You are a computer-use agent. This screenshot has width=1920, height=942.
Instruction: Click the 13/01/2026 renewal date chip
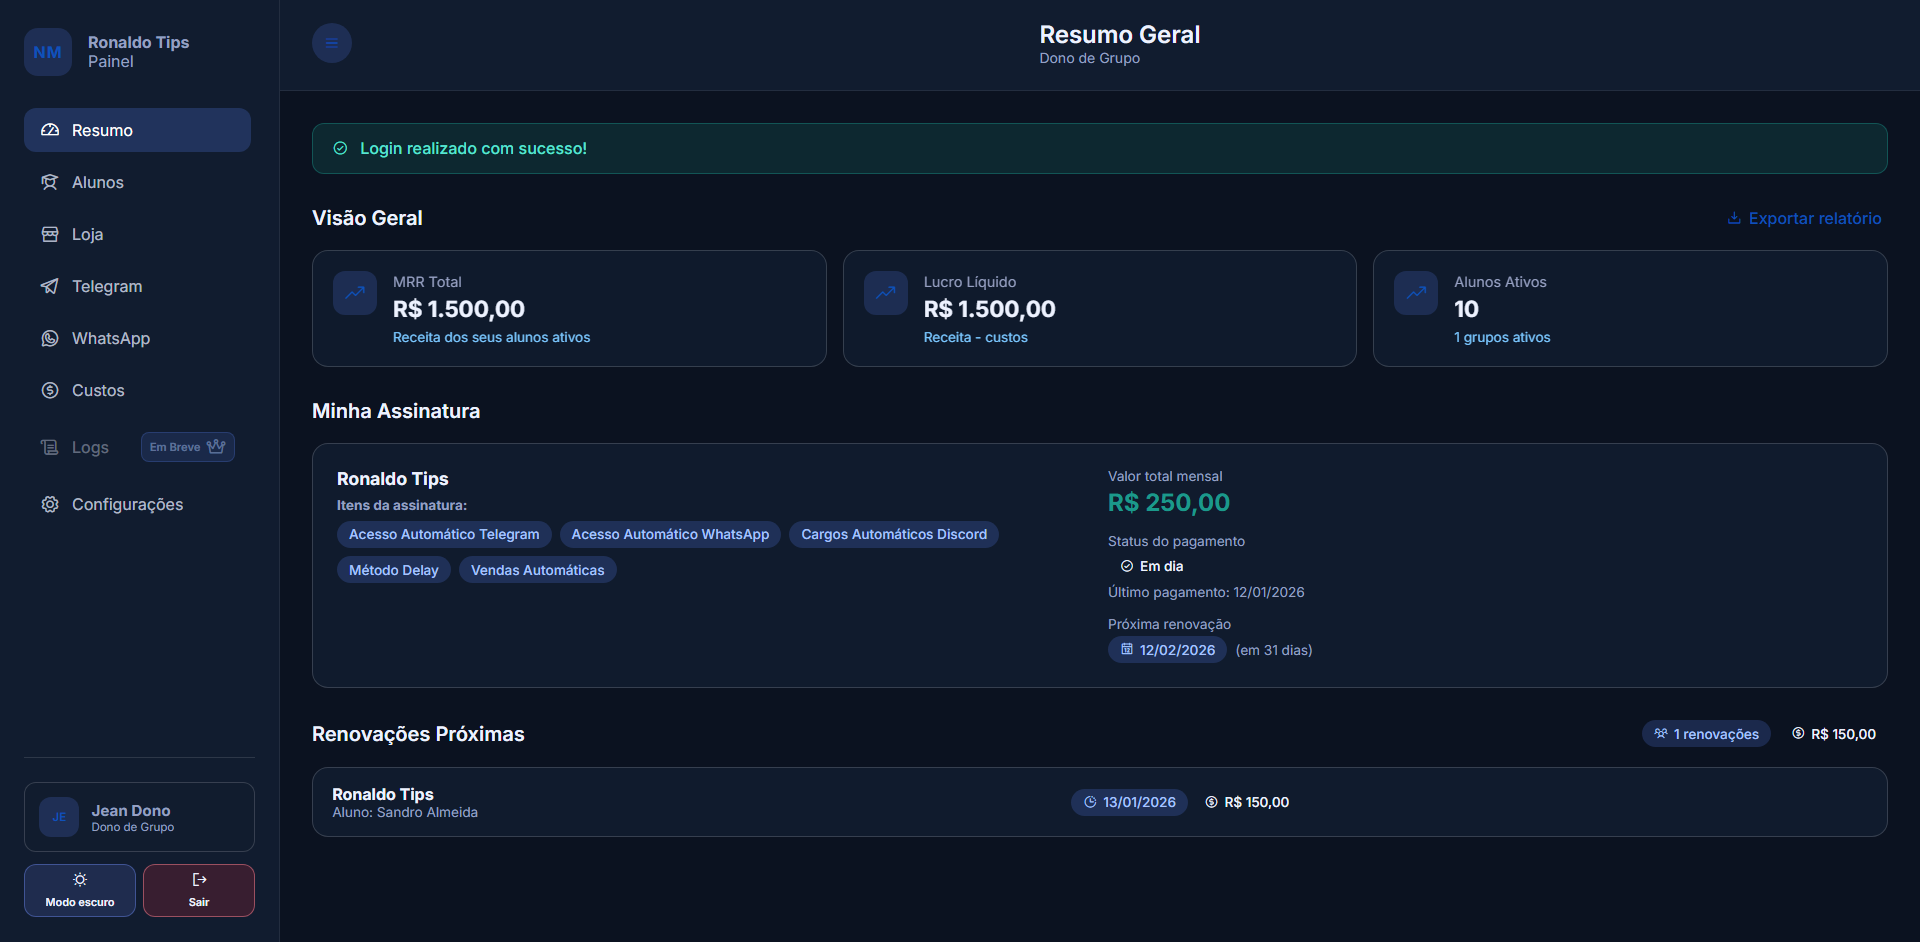(x=1129, y=802)
